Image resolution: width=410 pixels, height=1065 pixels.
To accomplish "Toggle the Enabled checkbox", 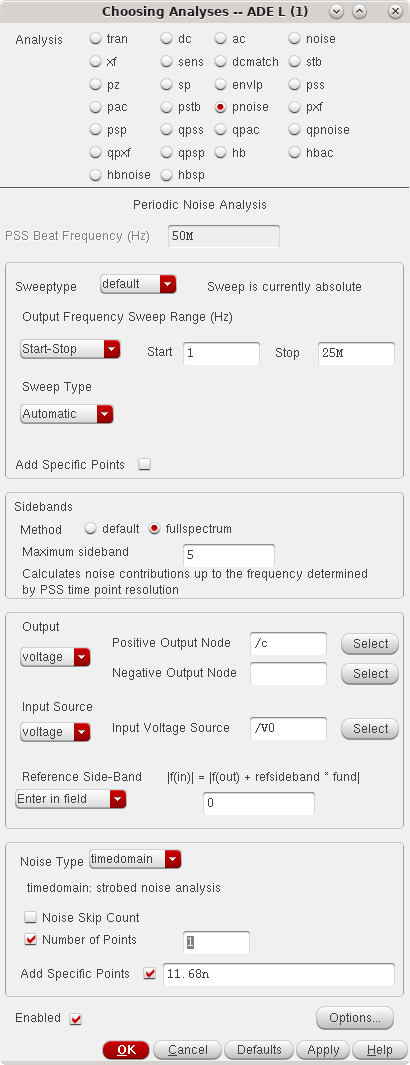I will [75, 1019].
